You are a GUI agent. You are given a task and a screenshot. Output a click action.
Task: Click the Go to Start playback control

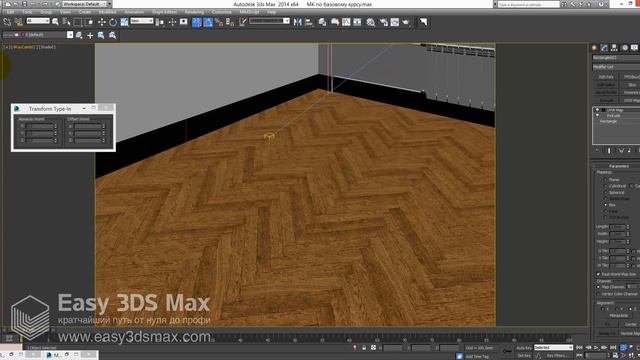(579, 347)
